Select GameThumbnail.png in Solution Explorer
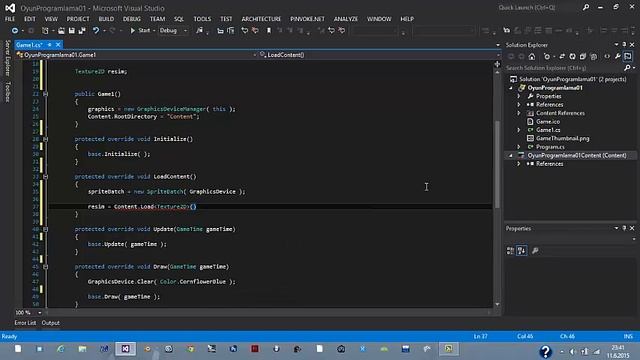This screenshot has width=640, height=360. coord(562,138)
